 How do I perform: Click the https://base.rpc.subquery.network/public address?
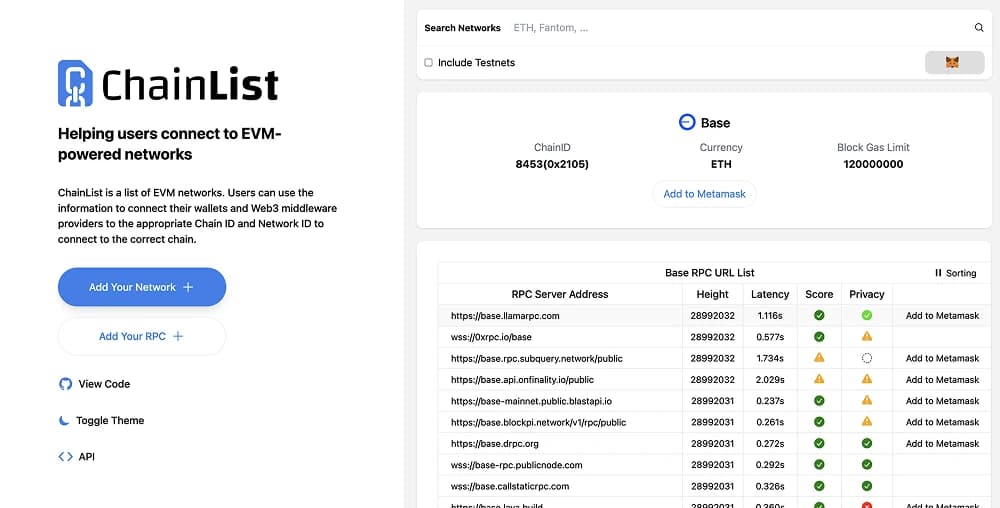pos(537,358)
